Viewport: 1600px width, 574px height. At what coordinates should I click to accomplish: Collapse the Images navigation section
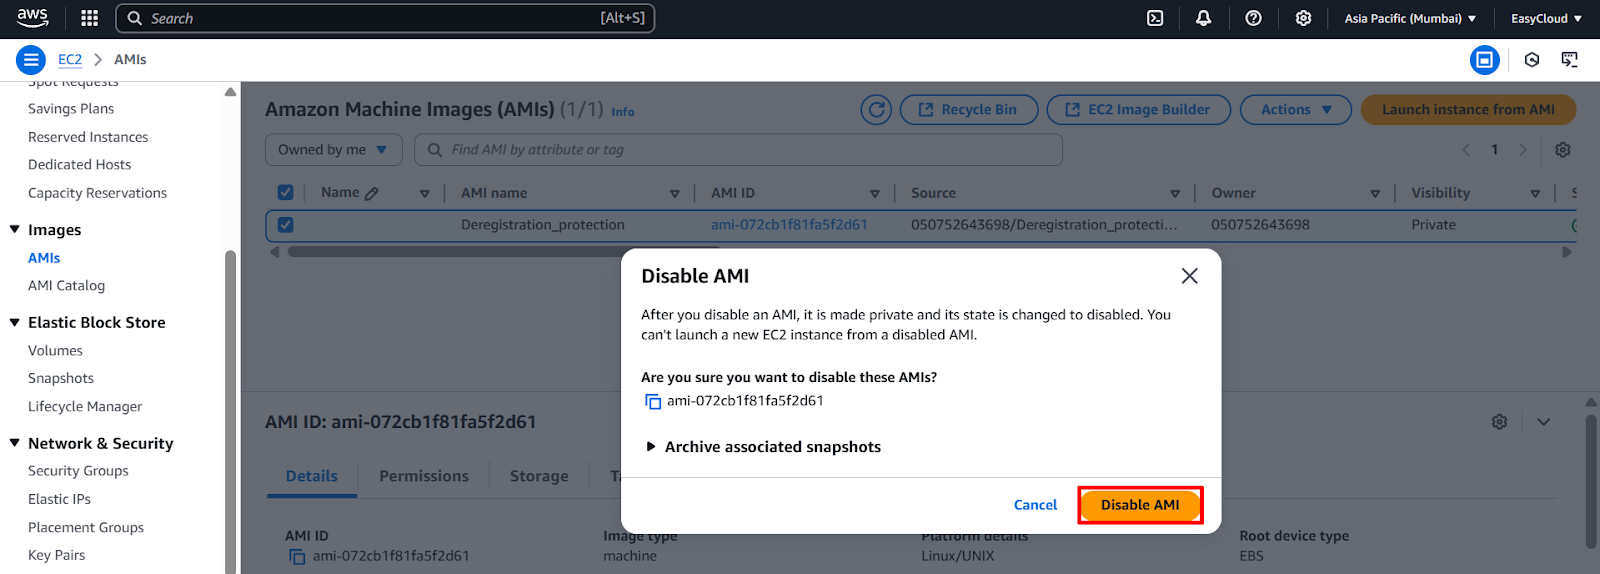pyautogui.click(x=15, y=230)
